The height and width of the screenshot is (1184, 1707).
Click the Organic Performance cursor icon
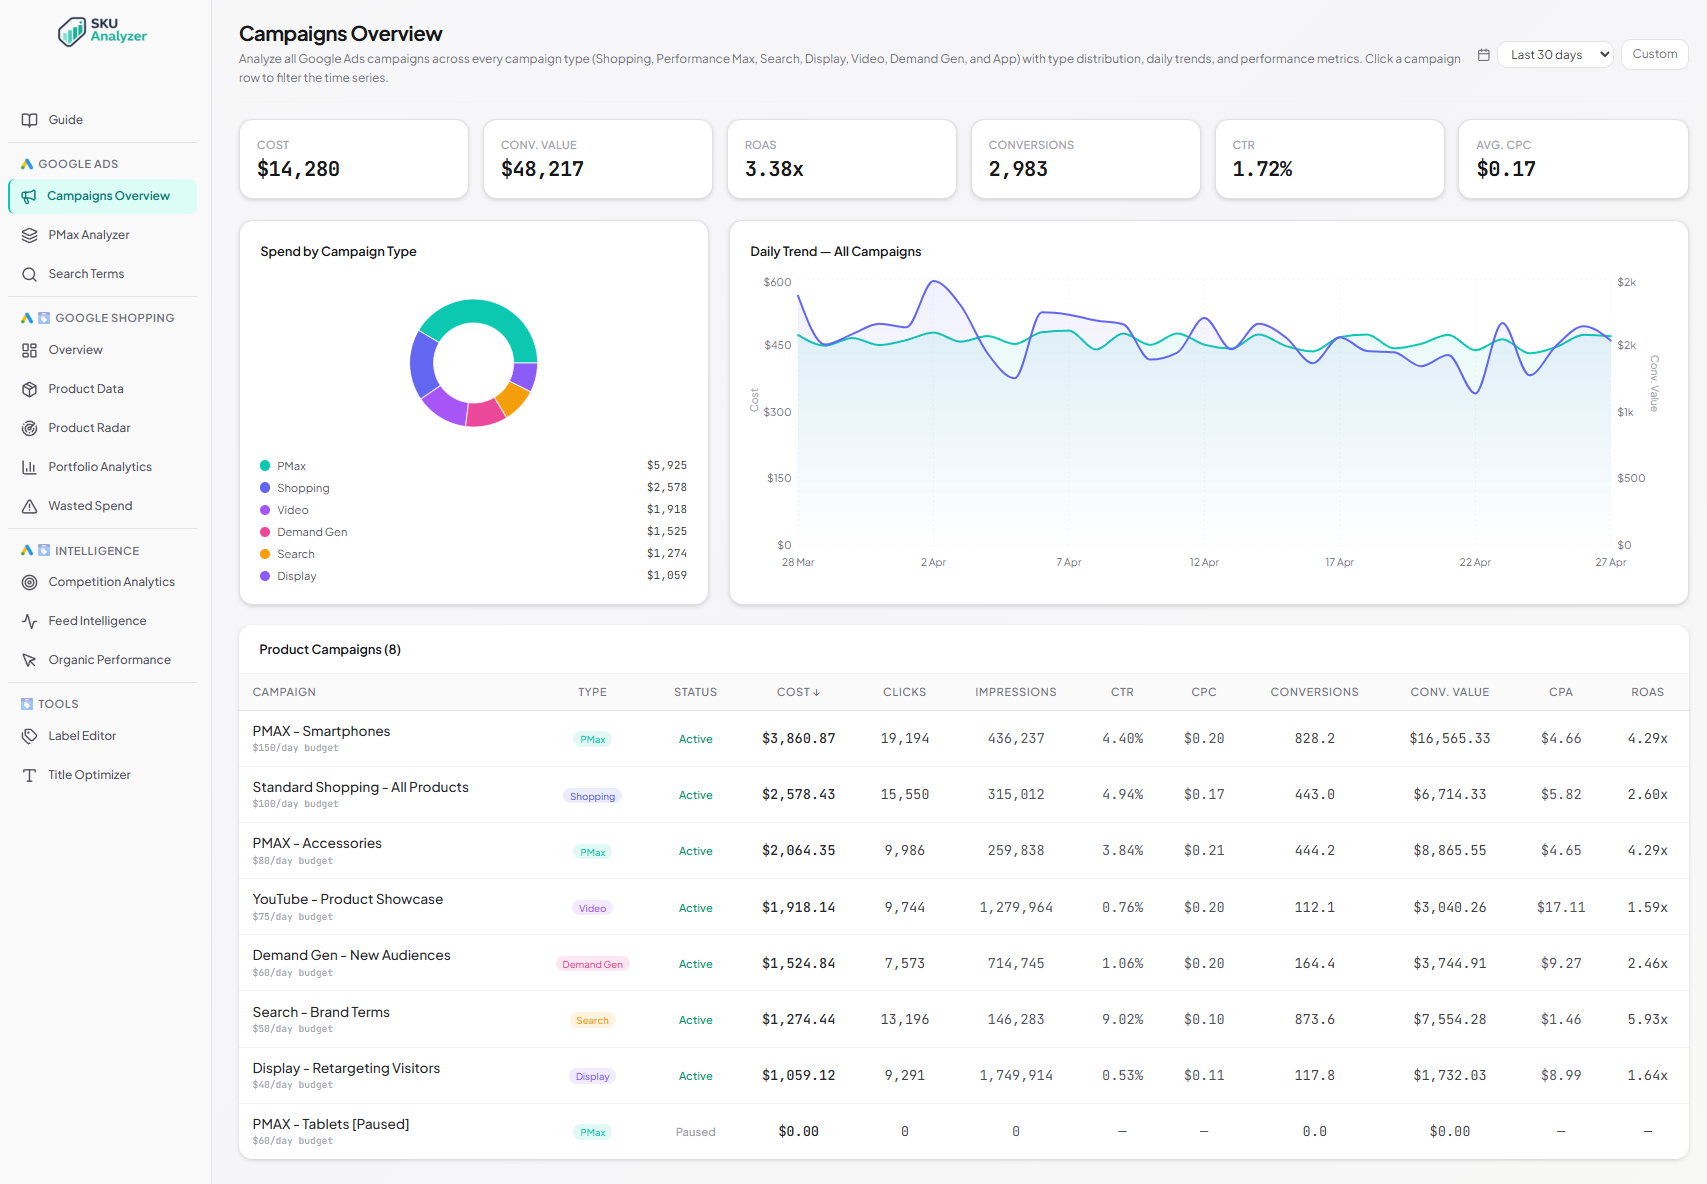(30, 660)
